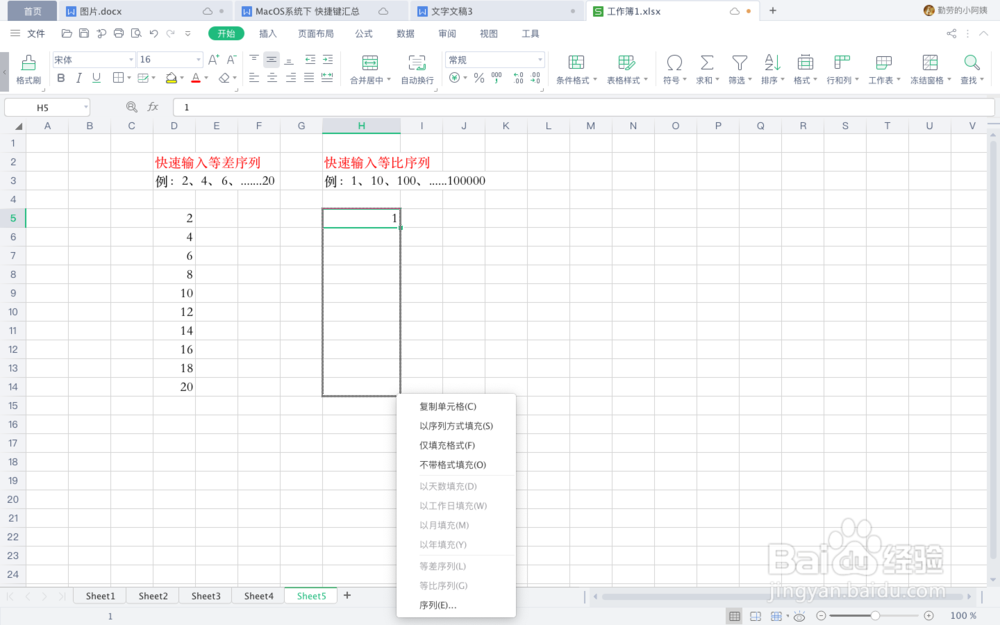This screenshot has height=625, width=1000.
Task: Click the zoom slider handle
Action: (x=875, y=615)
